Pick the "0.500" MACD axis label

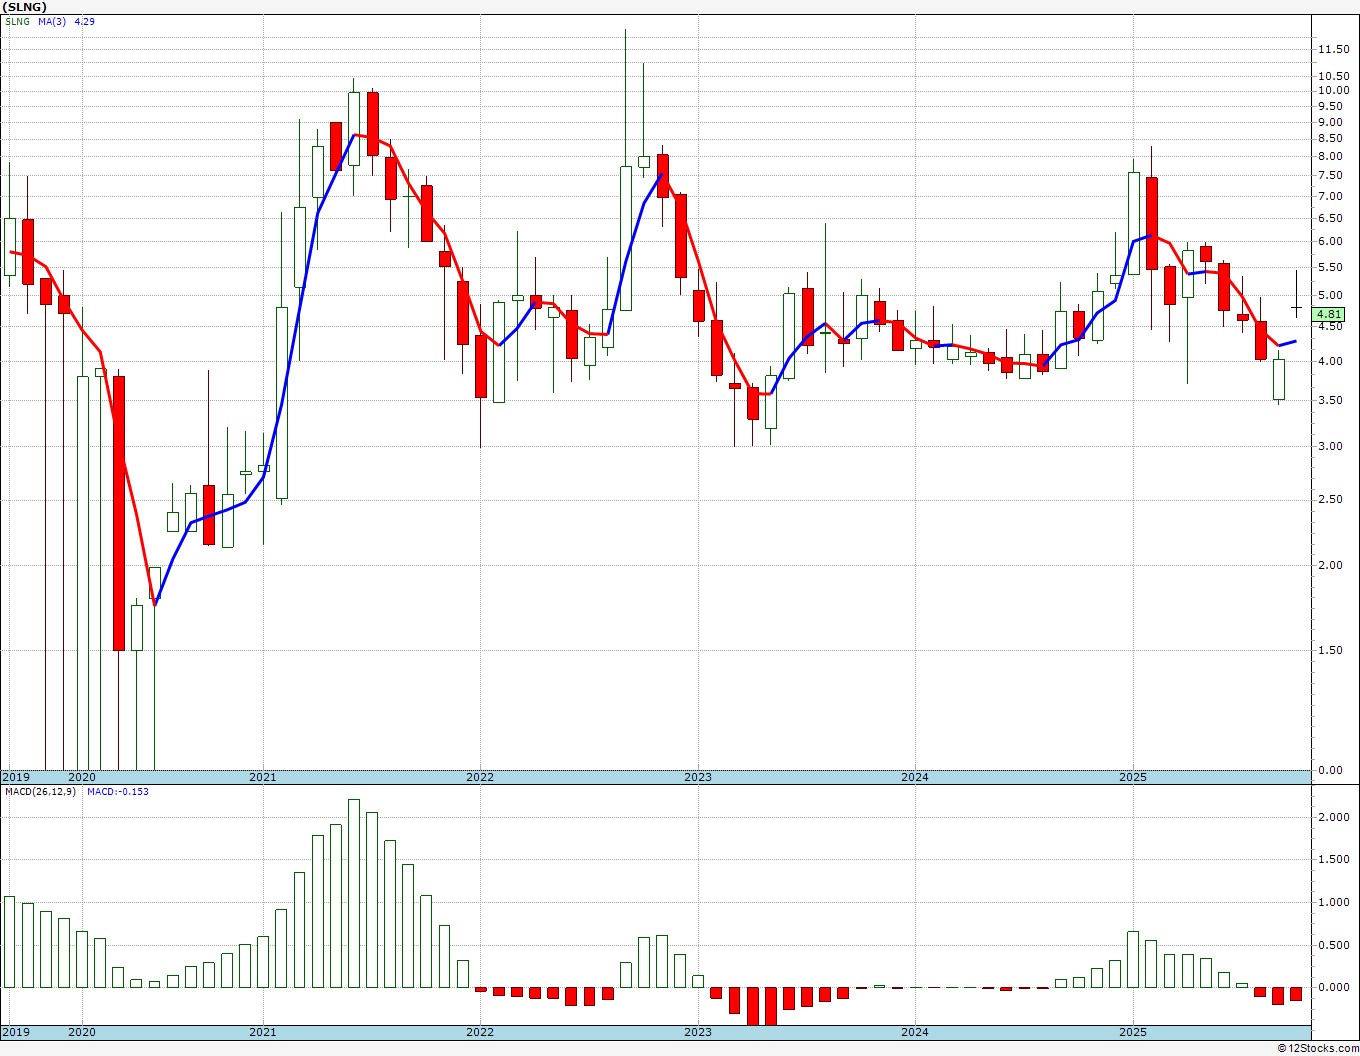coord(1334,945)
